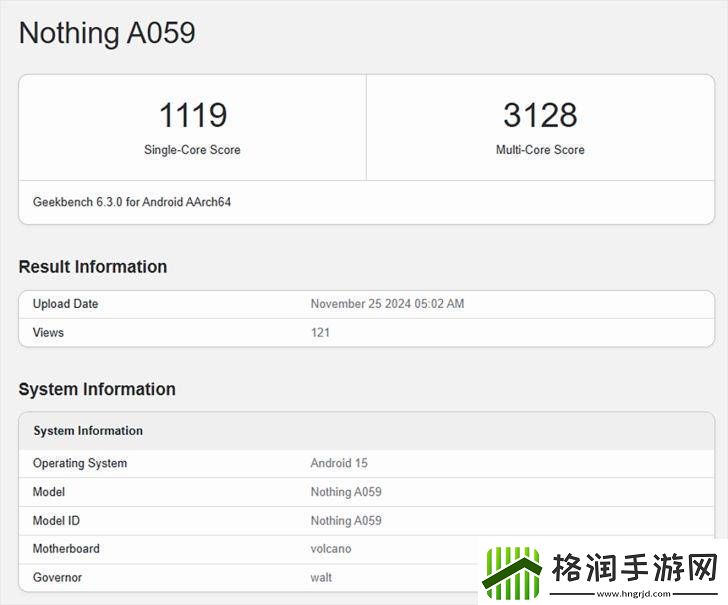Viewport: 728px width, 605px height.
Task: Select the multi-core score 3128
Action: tap(540, 115)
